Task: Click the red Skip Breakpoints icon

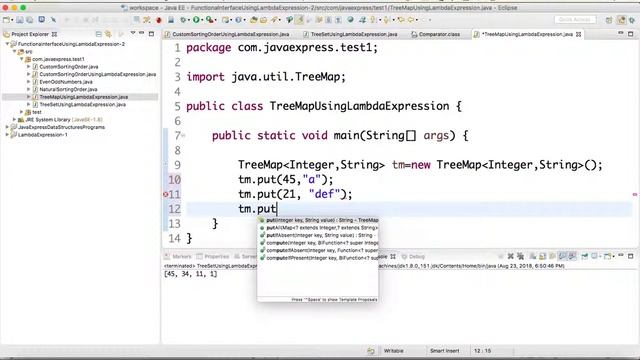Action: pos(159,20)
